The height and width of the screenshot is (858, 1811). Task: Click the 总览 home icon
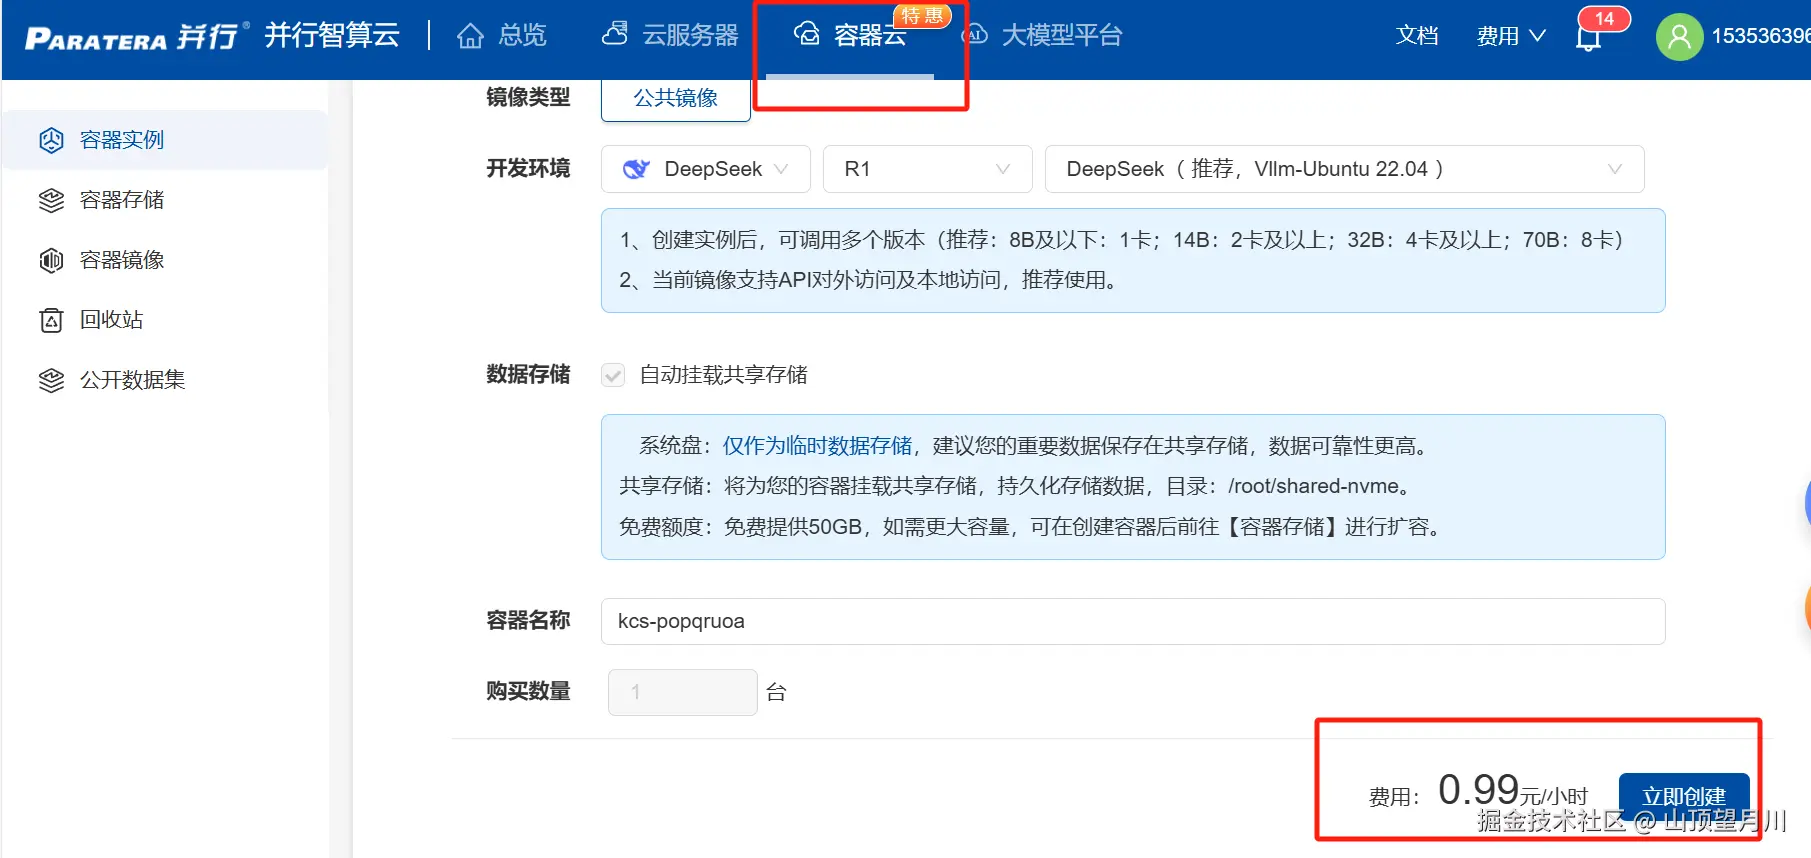point(470,36)
